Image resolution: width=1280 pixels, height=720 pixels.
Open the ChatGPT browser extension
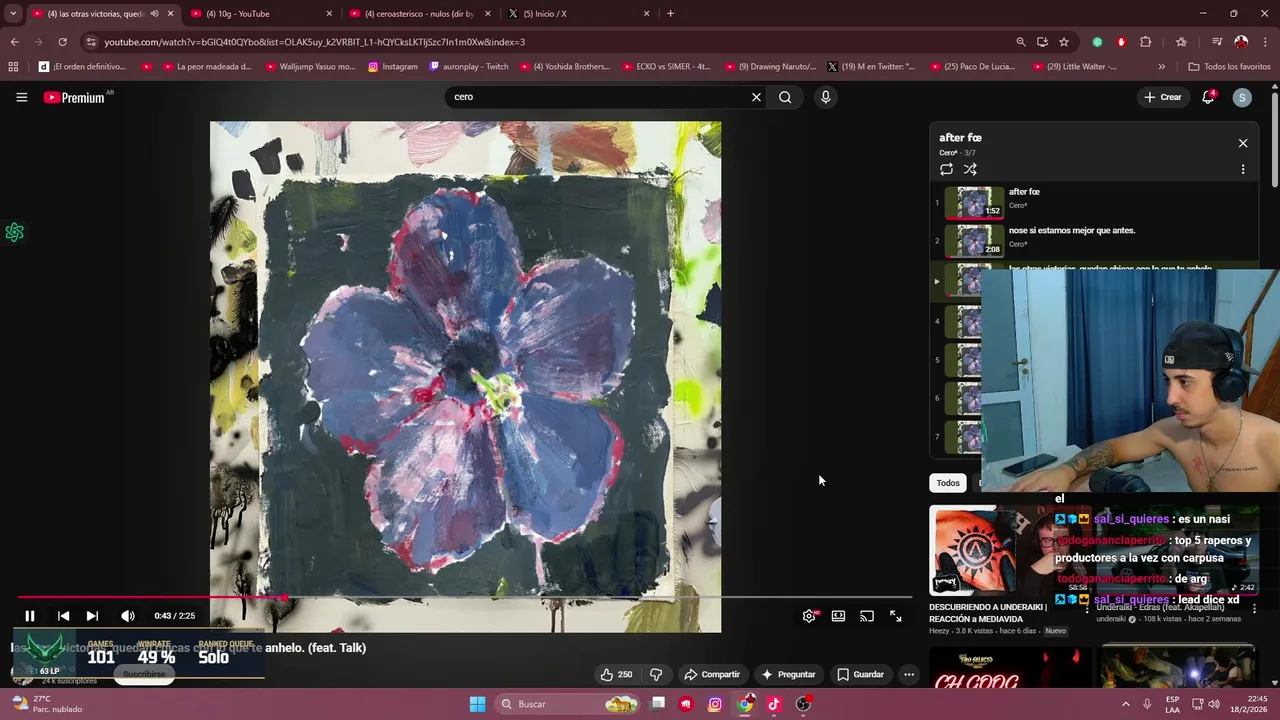(1098, 42)
